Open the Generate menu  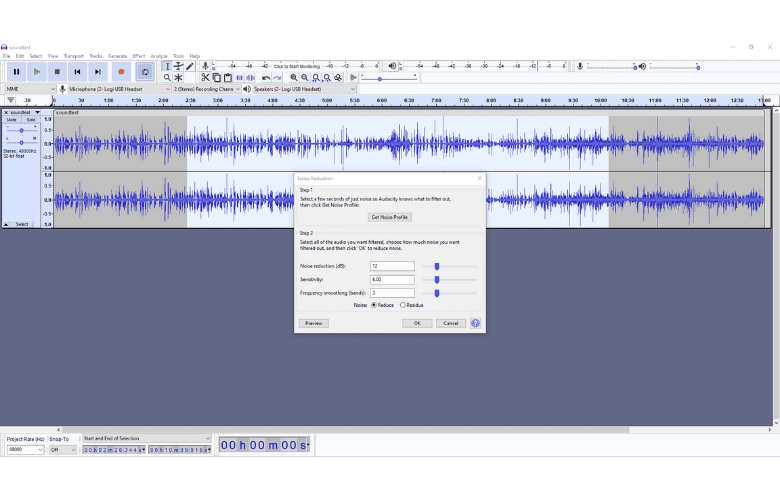[117, 56]
